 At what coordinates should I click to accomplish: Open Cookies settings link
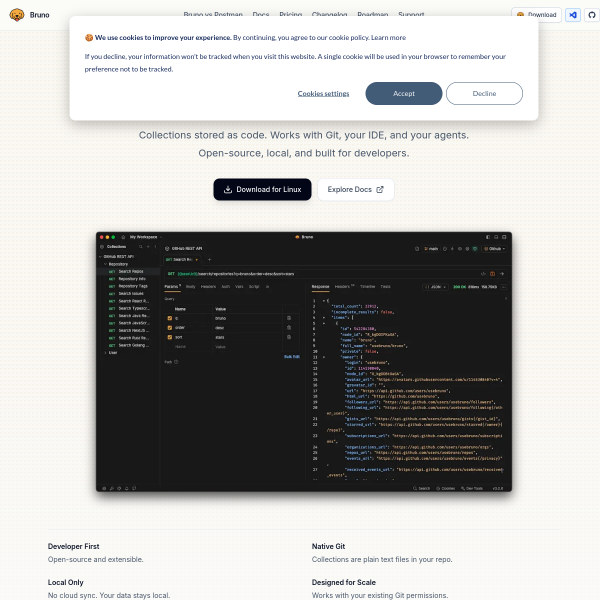point(323,93)
